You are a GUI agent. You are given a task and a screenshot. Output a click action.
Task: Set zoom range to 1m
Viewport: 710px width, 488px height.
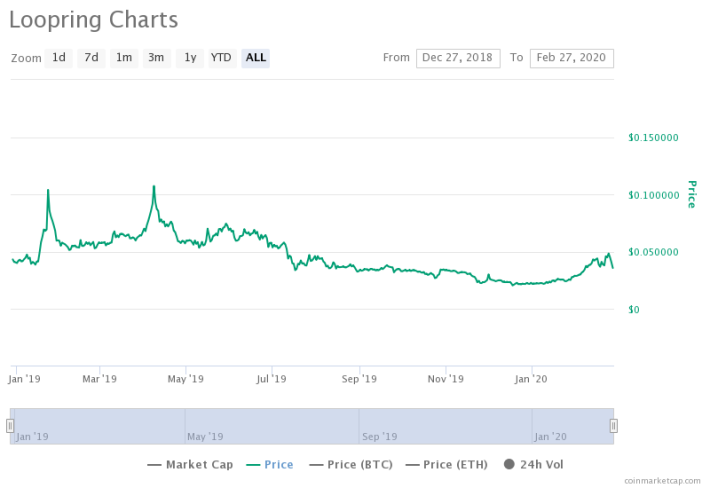click(x=124, y=58)
